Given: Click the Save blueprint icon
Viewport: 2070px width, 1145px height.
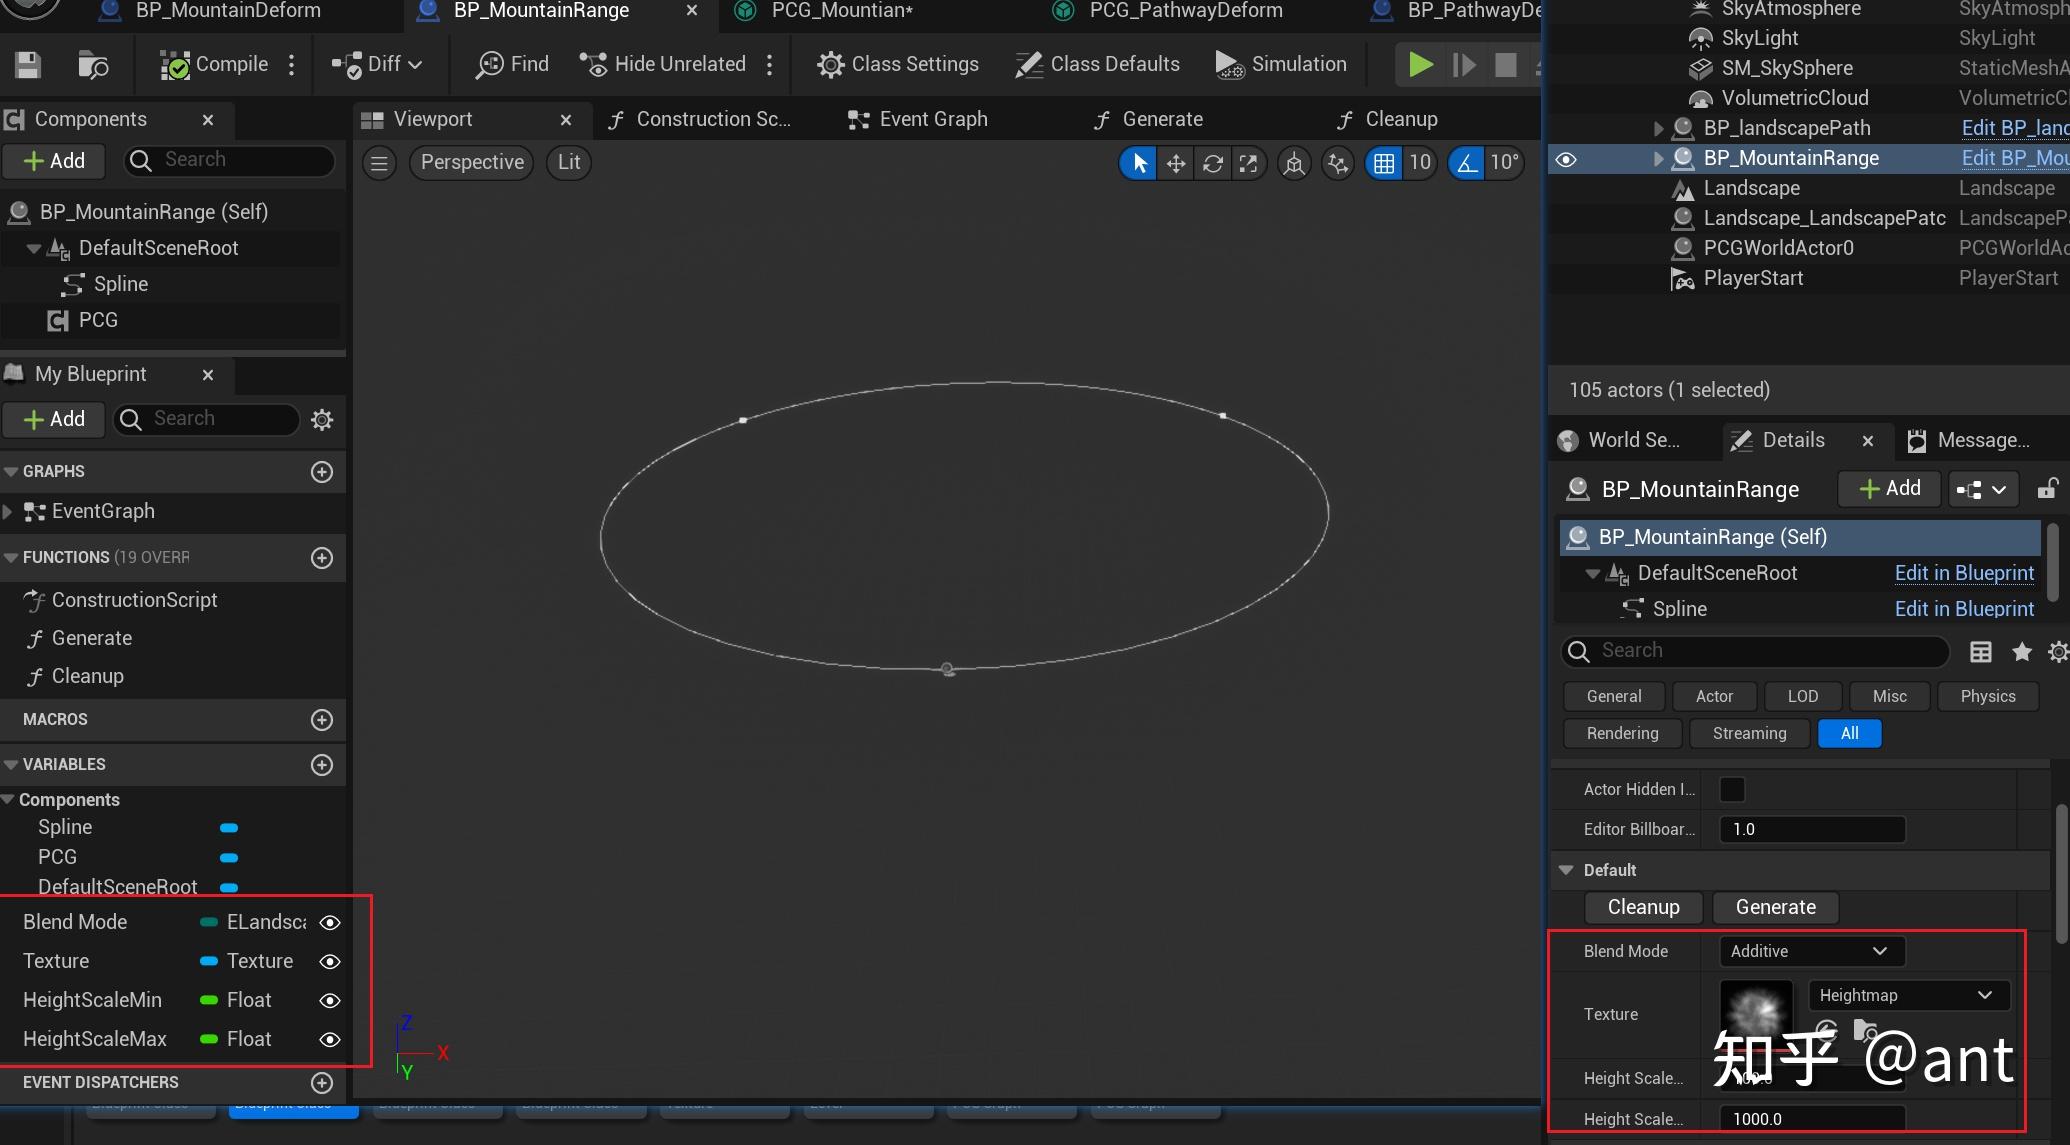Looking at the screenshot, I should tap(28, 65).
